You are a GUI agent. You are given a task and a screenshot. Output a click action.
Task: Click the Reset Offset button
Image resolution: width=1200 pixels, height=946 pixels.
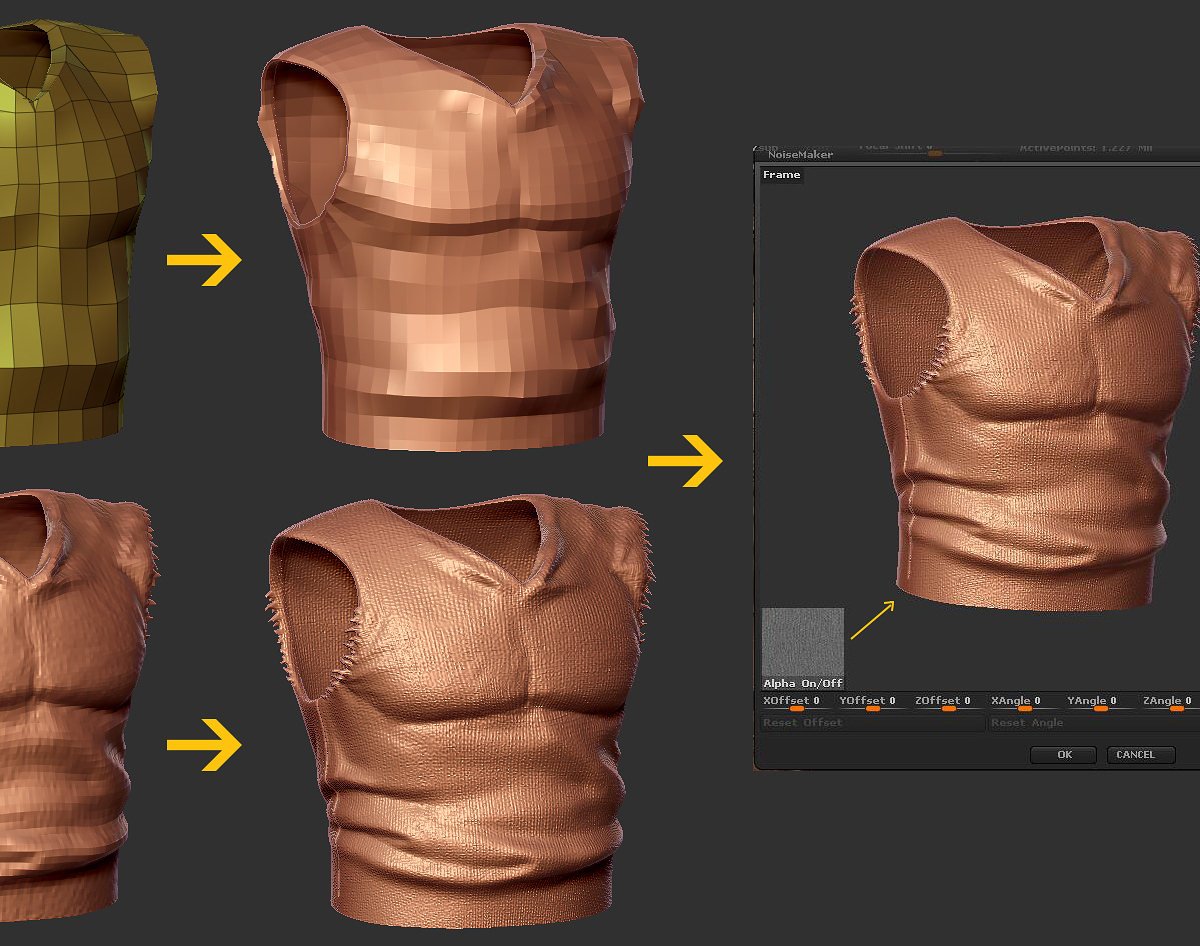pyautogui.click(x=873, y=723)
